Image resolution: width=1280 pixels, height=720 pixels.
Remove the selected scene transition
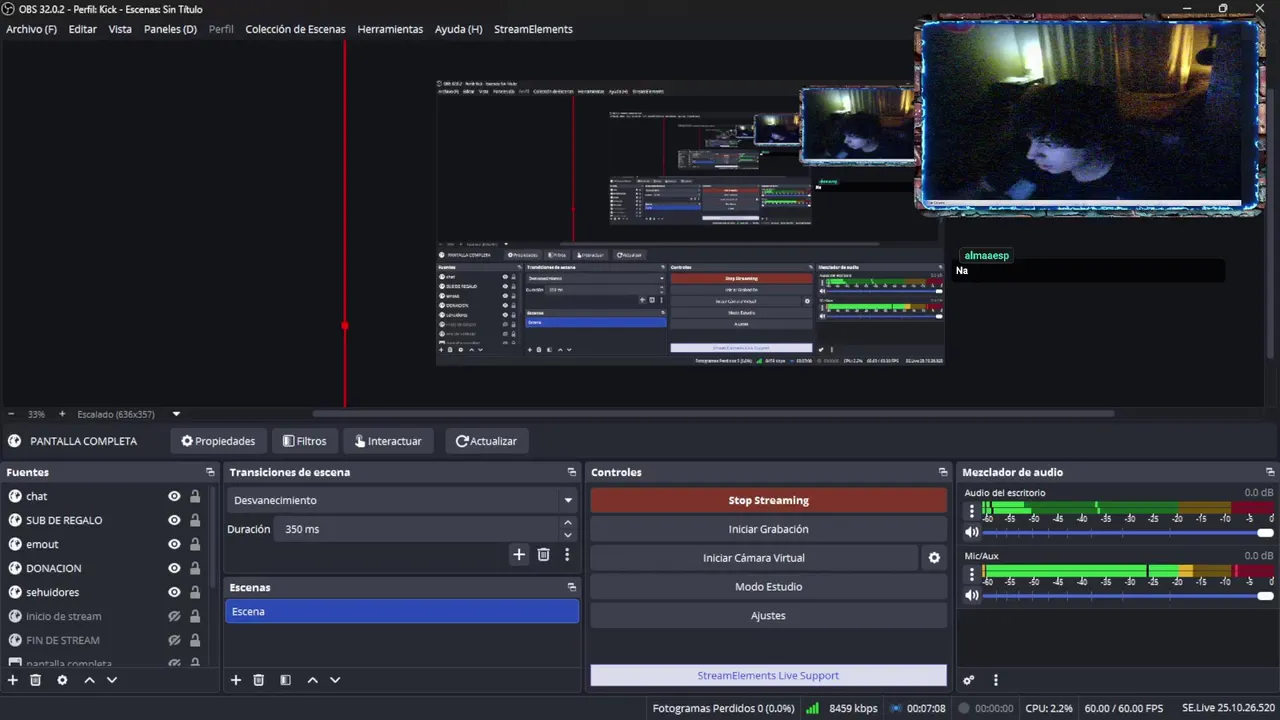click(543, 554)
